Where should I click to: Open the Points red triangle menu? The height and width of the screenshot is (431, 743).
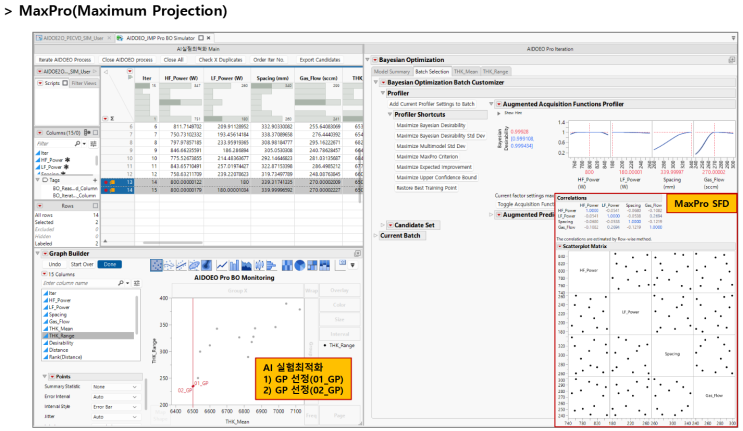click(x=52, y=377)
